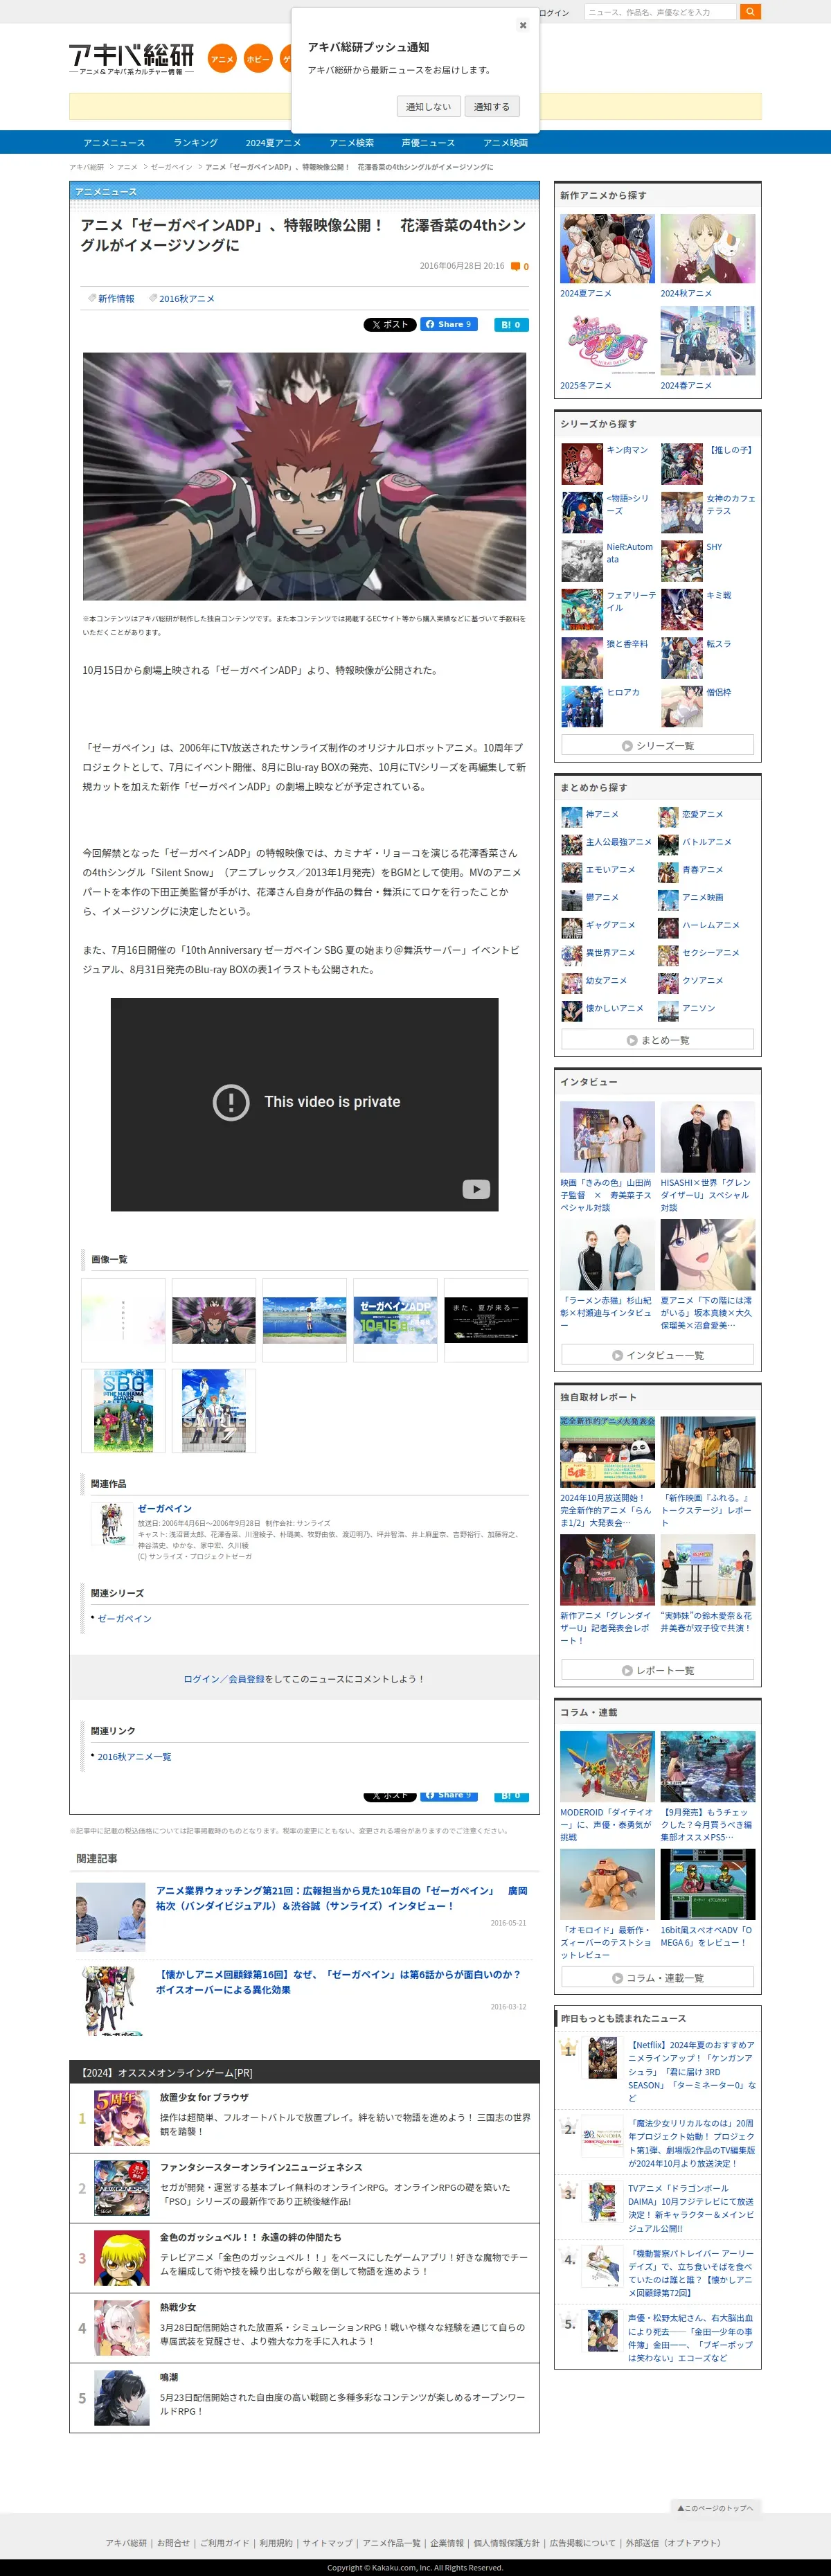
Task: Expand the コラム・連載一覧 button
Action: pos(657,1978)
